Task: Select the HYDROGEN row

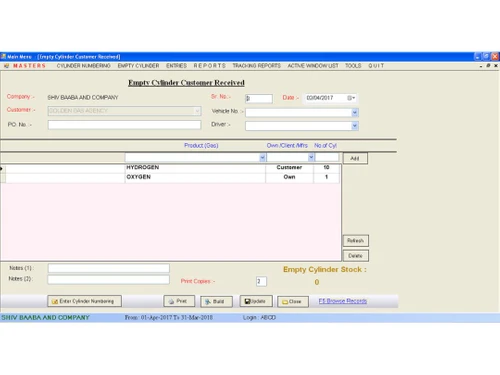Action: [x=170, y=168]
